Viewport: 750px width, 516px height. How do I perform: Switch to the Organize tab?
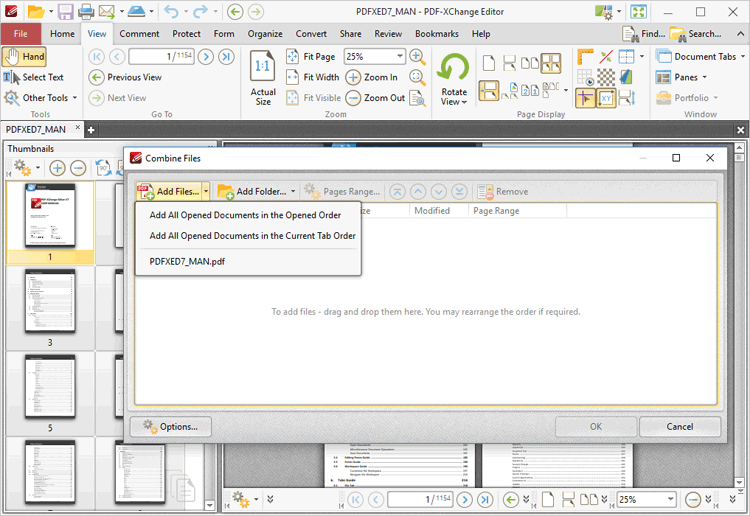pos(265,34)
